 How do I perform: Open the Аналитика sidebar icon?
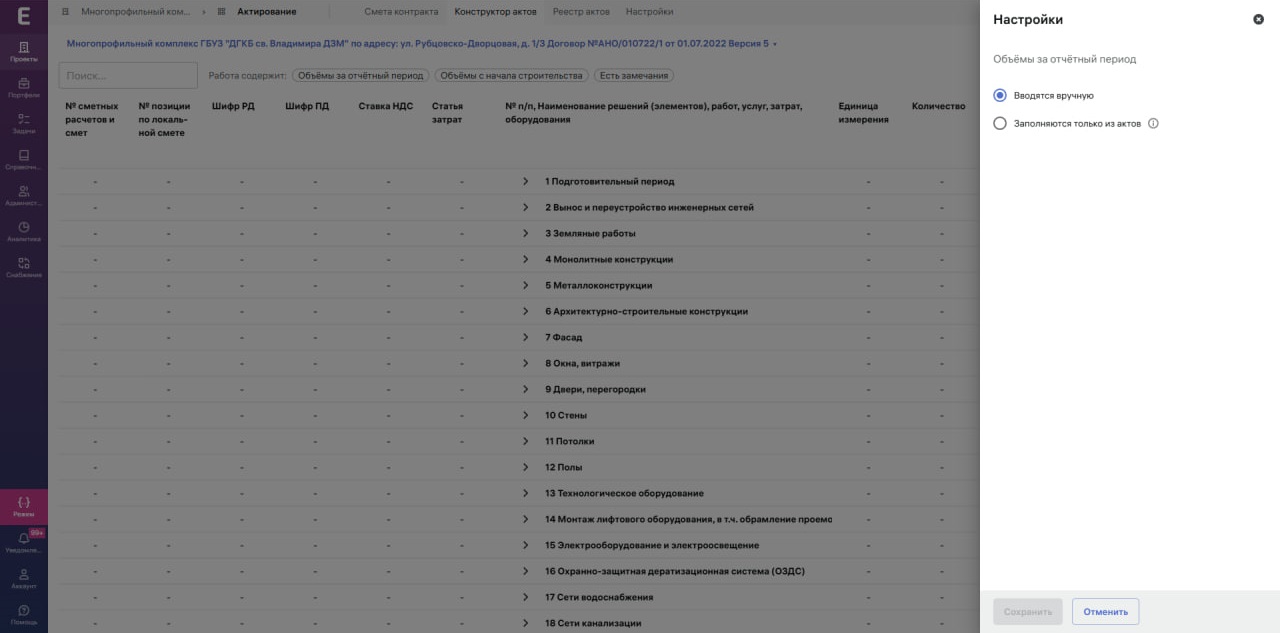(24, 231)
